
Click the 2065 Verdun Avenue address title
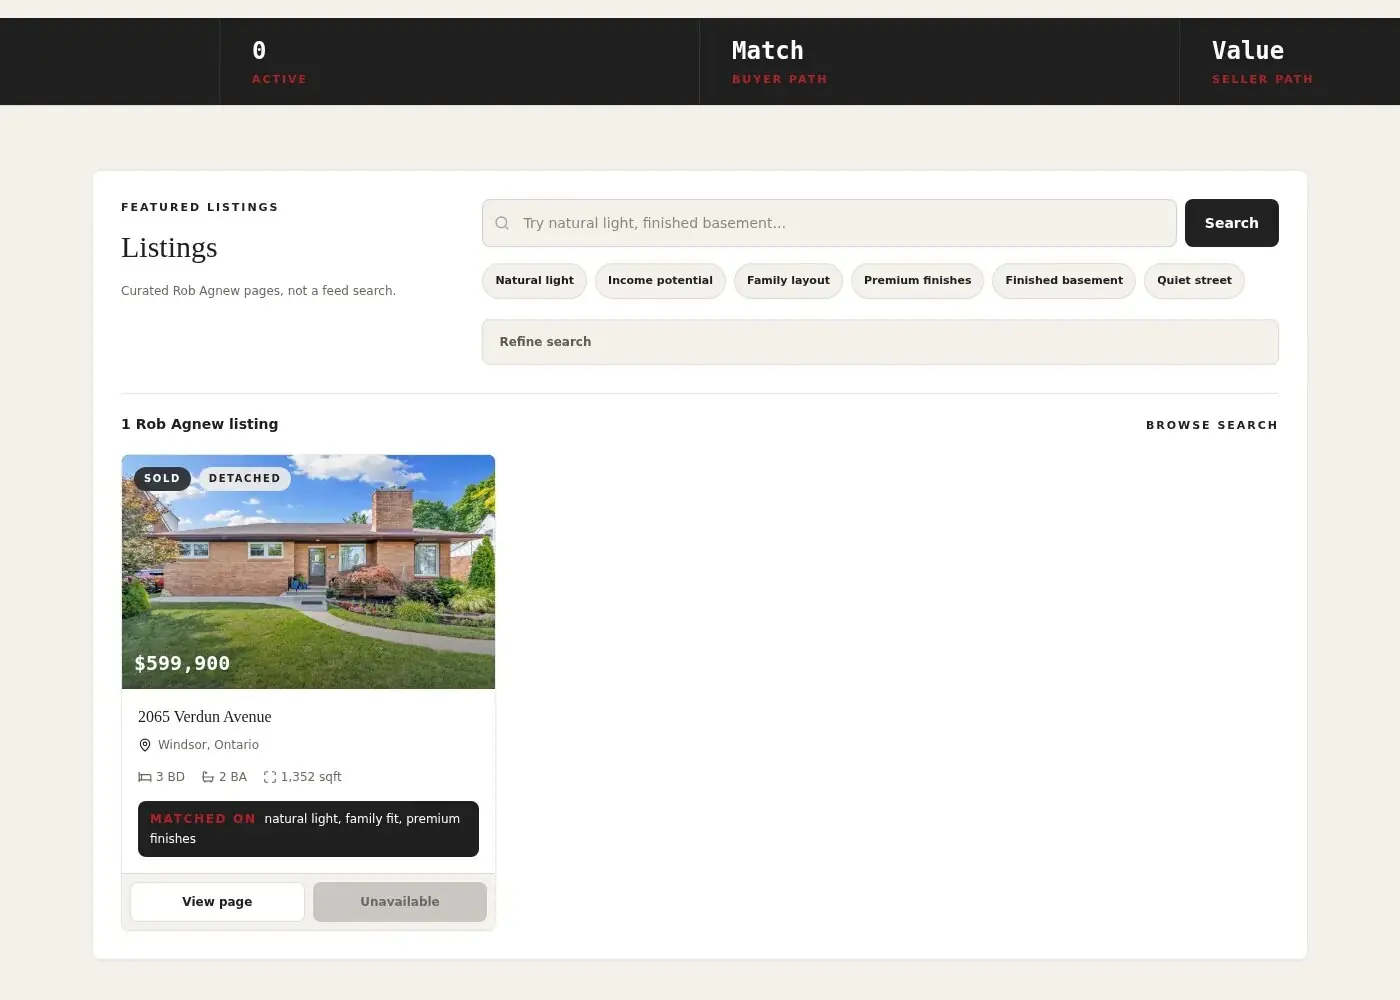205,717
